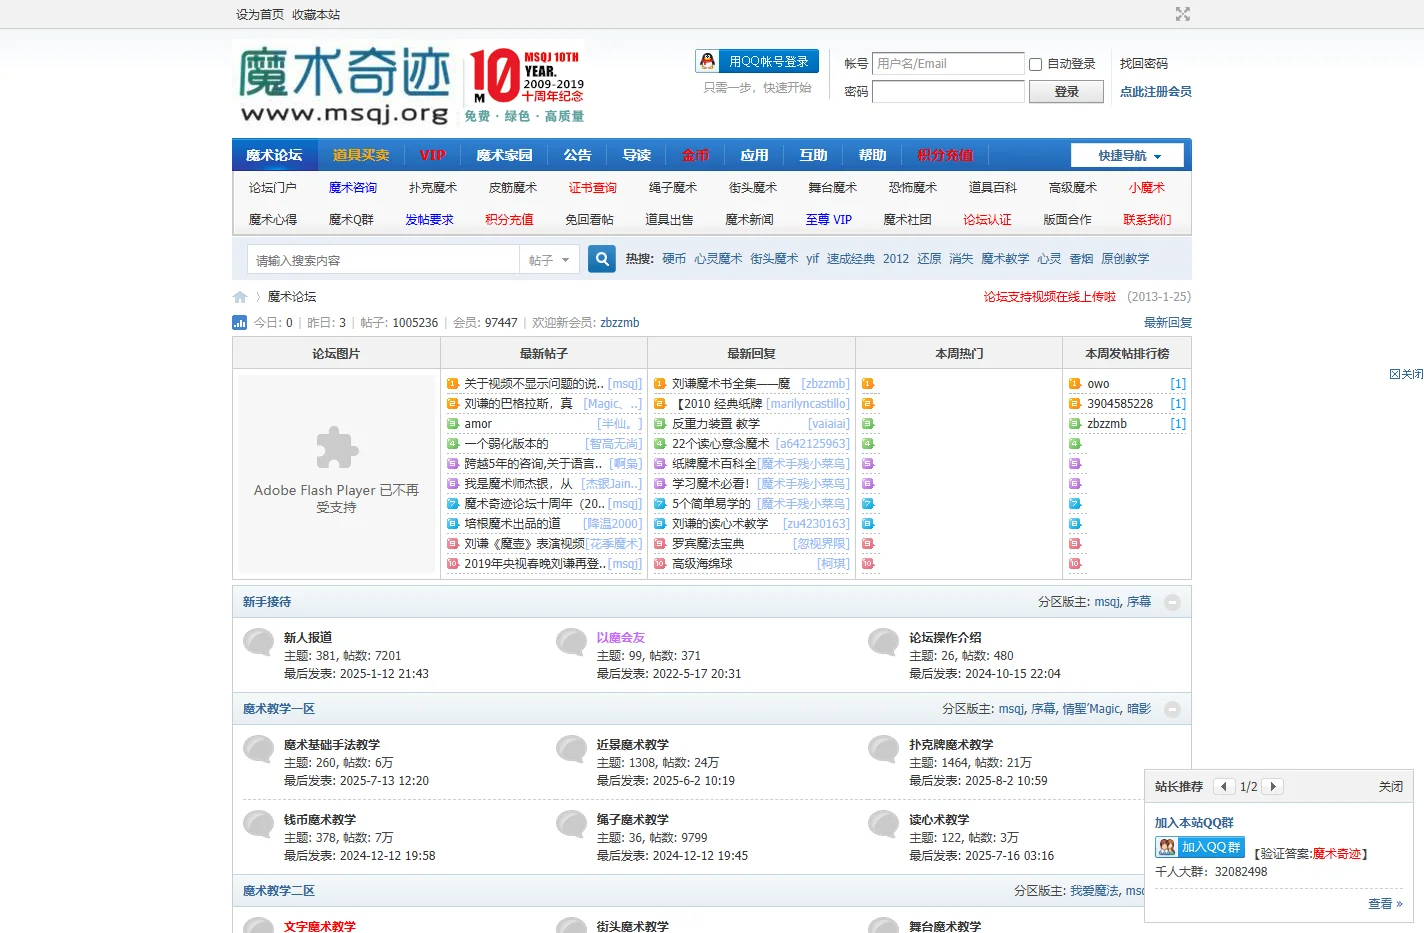This screenshot has width=1424, height=933.
Task: Click the 联系我们 sub-navigation link
Action: click(x=1147, y=220)
